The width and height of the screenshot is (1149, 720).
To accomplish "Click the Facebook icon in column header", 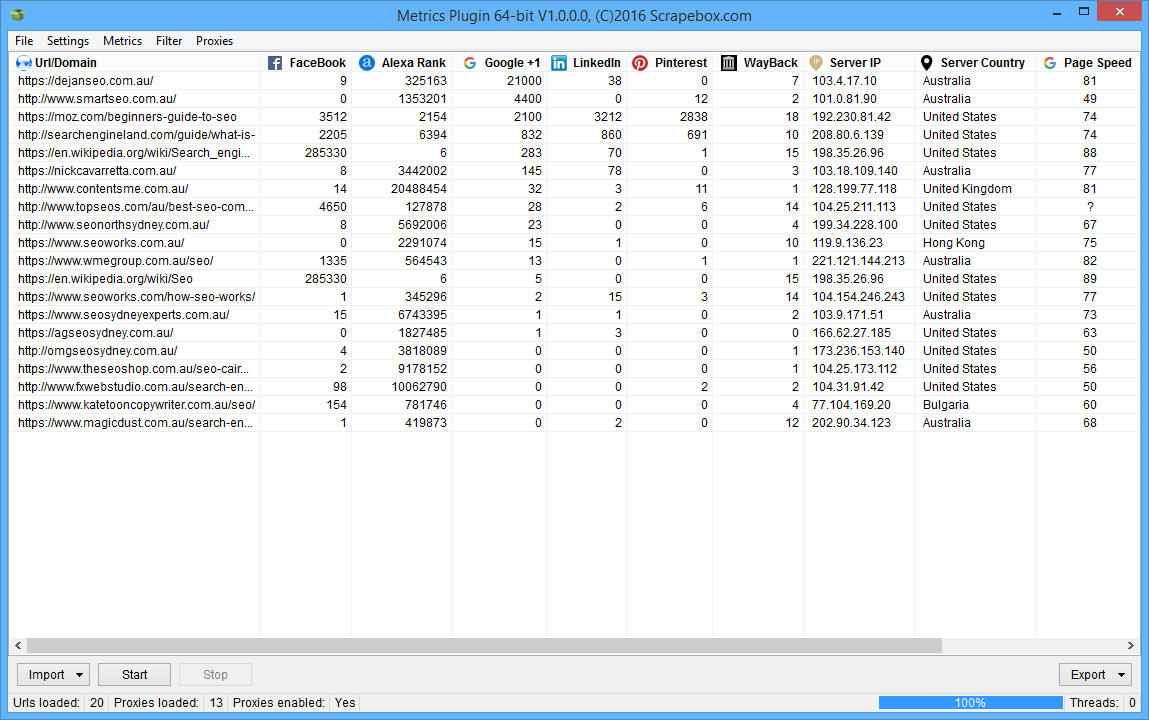I will (x=275, y=63).
